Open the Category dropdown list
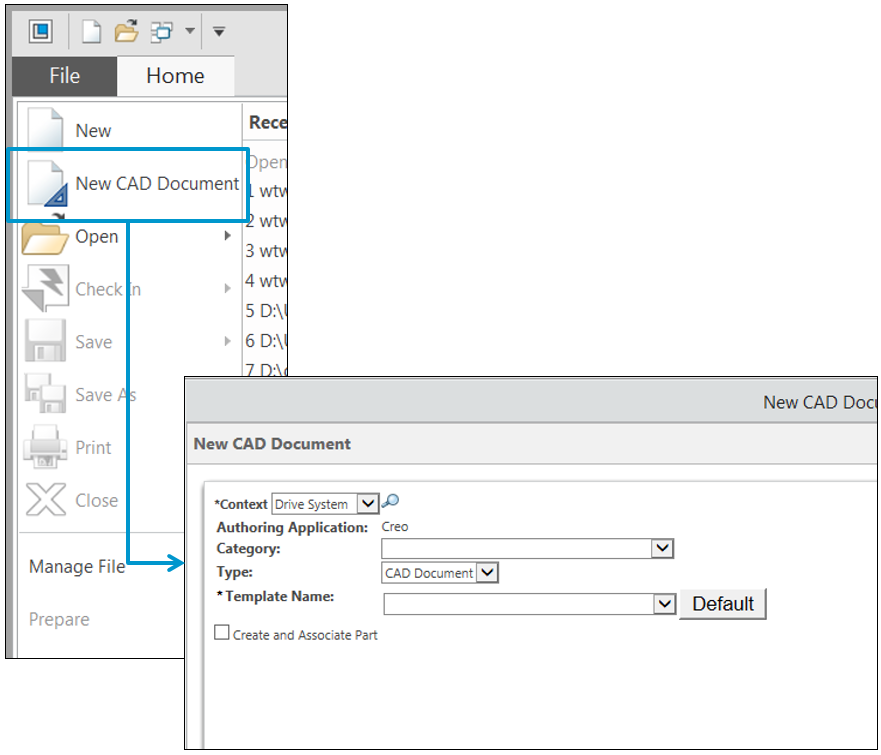881x755 pixels. coord(662,548)
